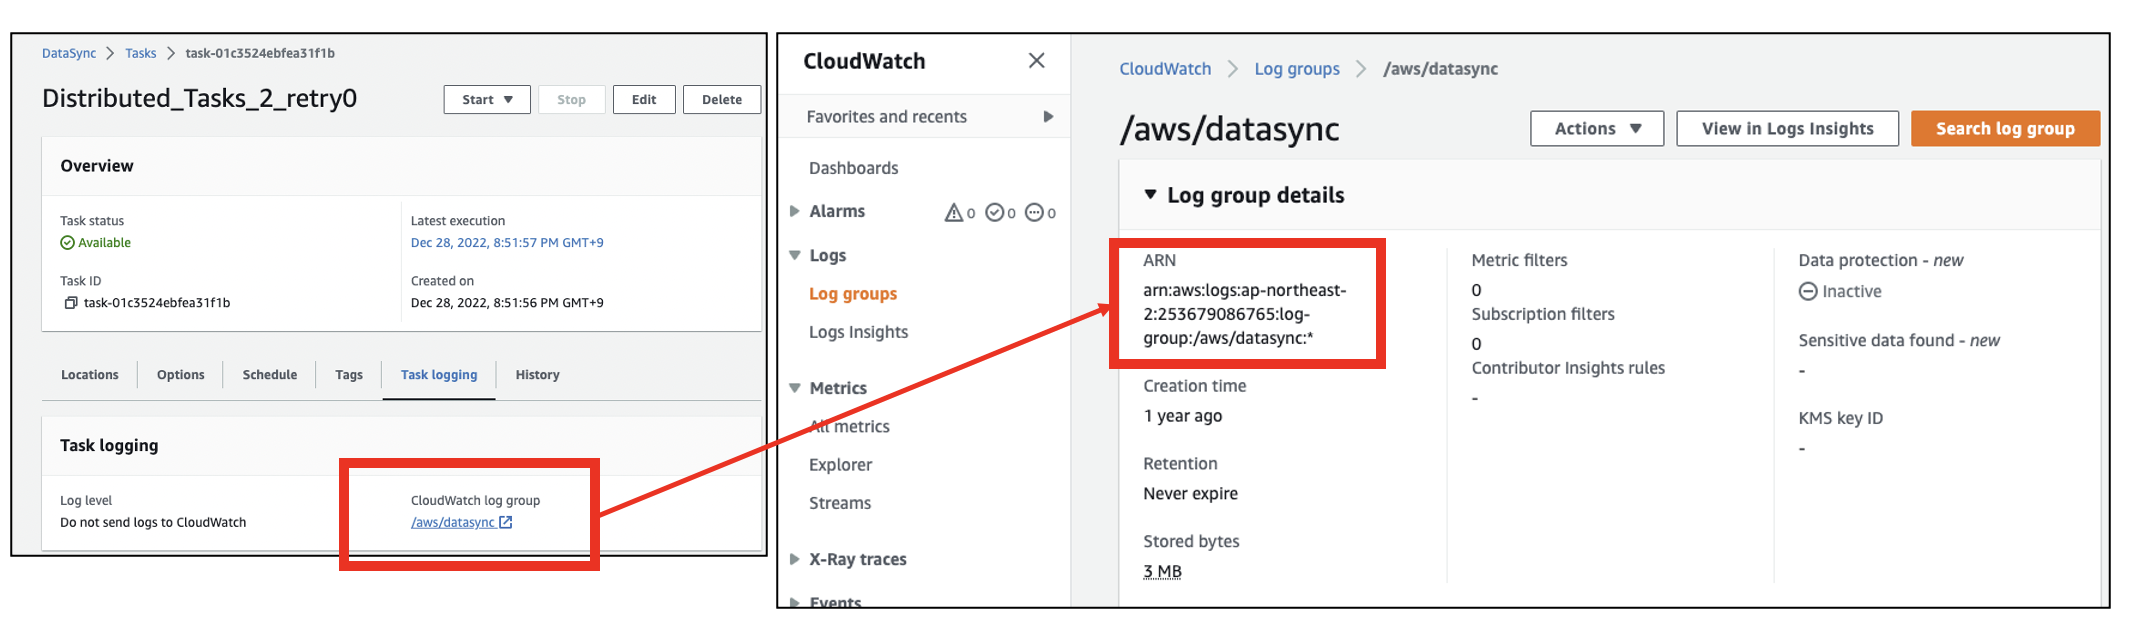Open Log groups in sidebar
Viewport: 2134px width, 630px height.
pos(853,294)
